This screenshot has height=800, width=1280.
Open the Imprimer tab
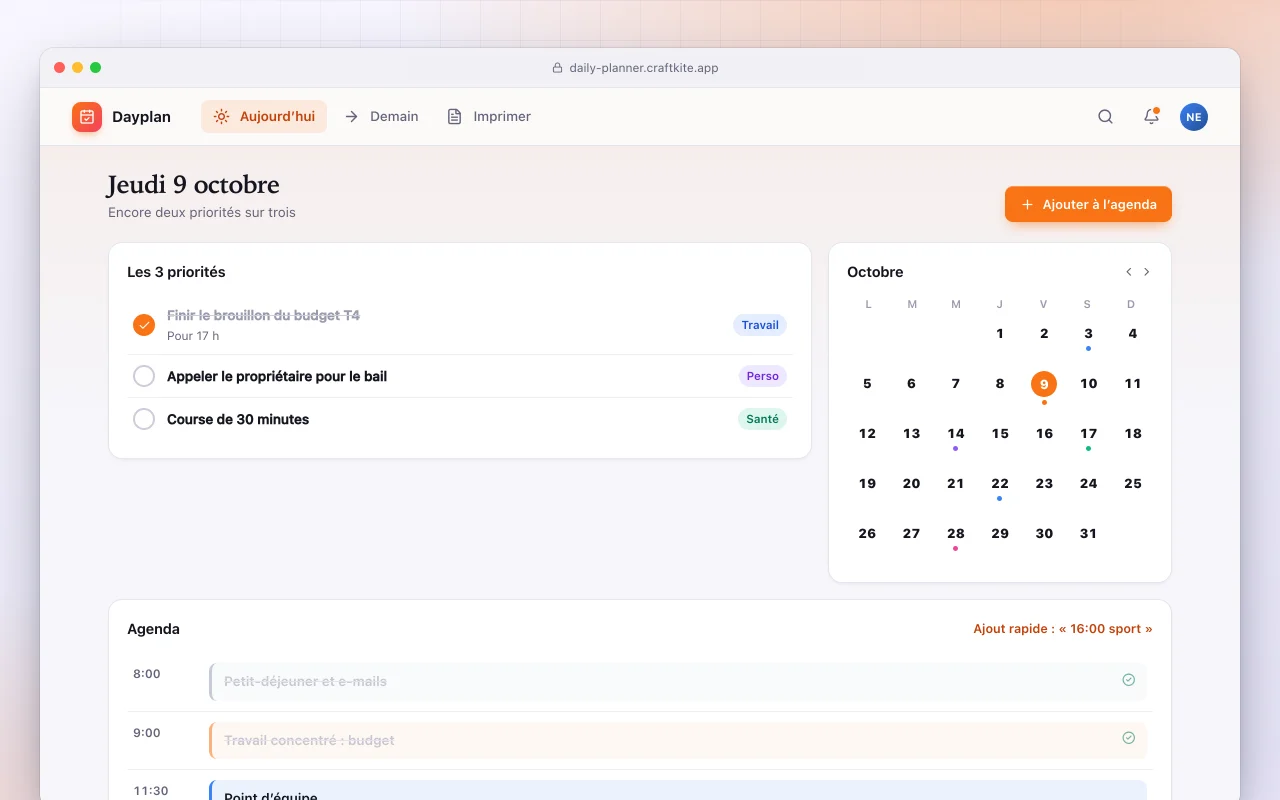(x=489, y=117)
